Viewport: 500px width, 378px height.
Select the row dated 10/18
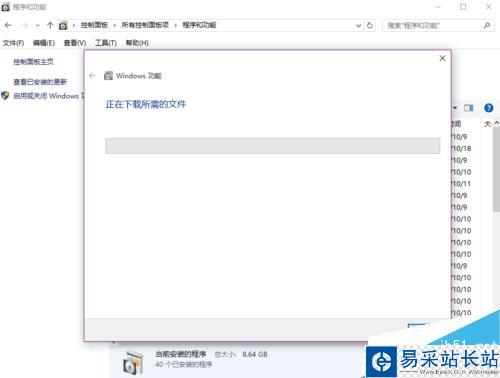click(x=461, y=149)
